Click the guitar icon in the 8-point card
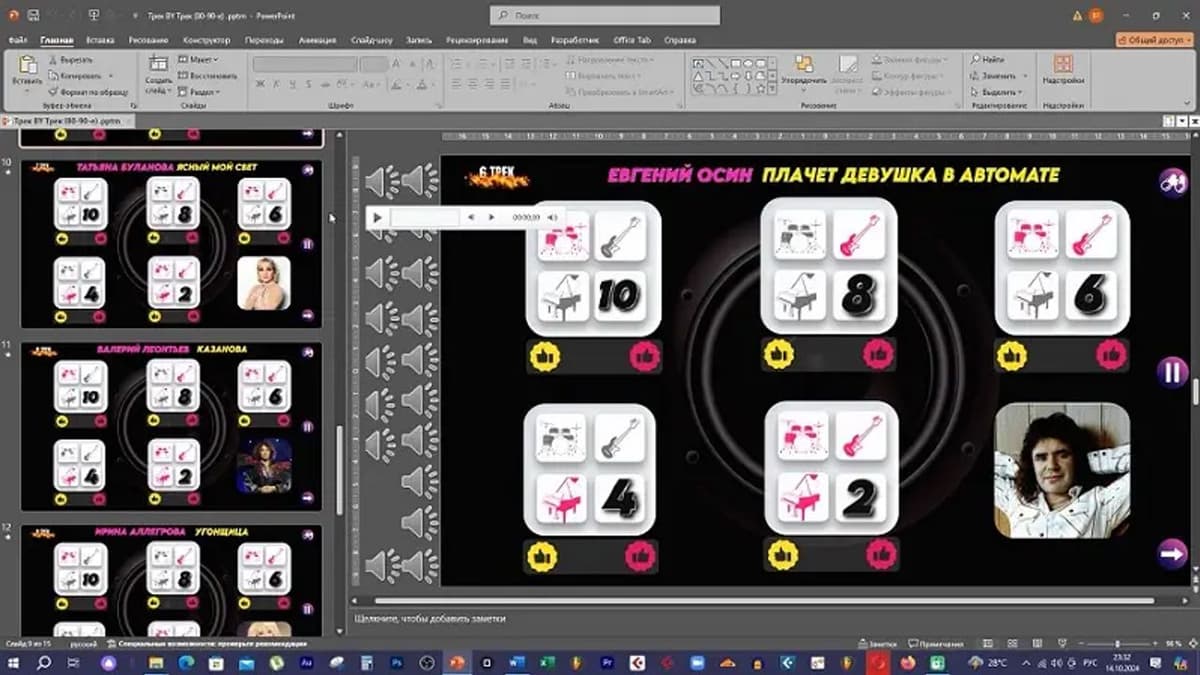The image size is (1200, 675). pyautogui.click(x=858, y=236)
